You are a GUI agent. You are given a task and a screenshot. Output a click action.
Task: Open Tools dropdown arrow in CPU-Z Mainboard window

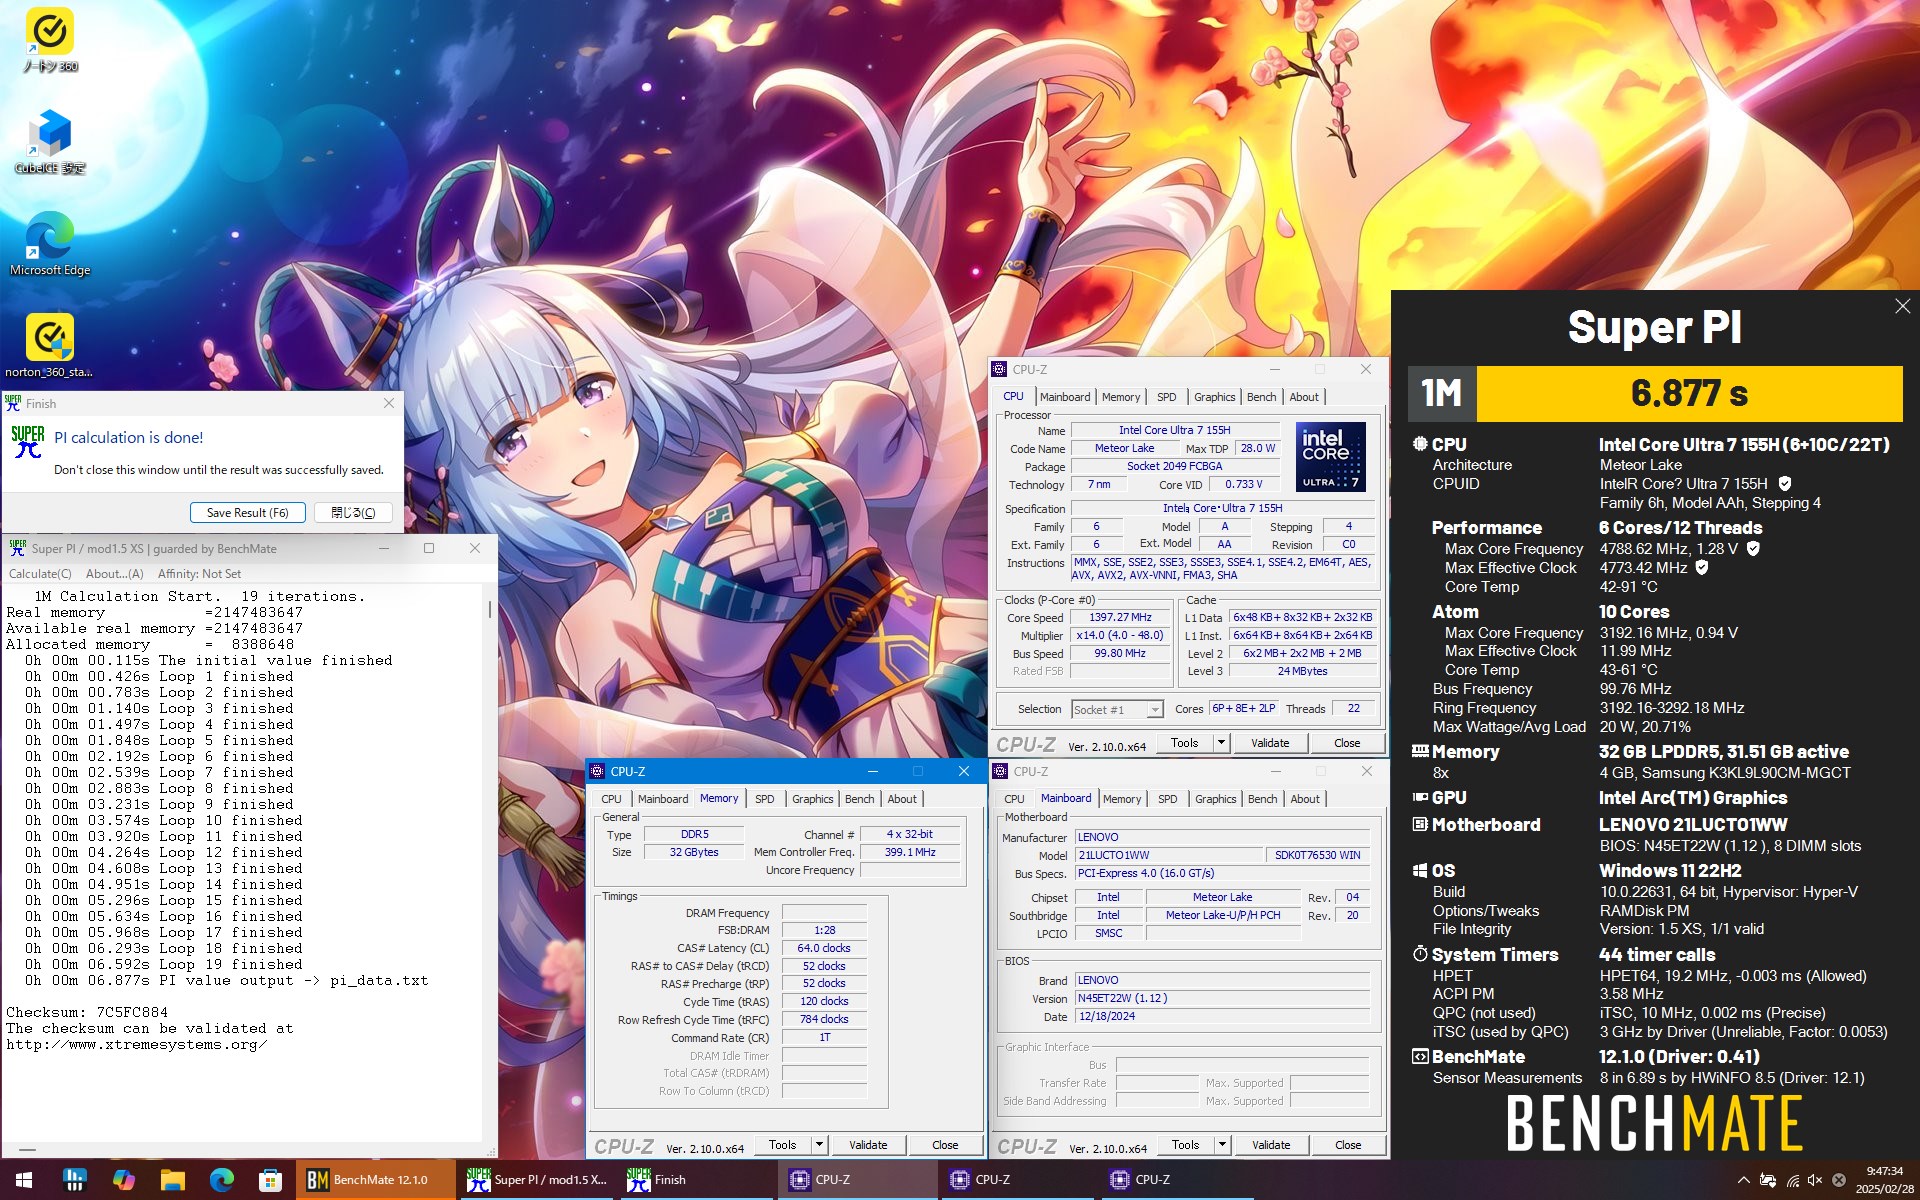tap(1222, 1145)
